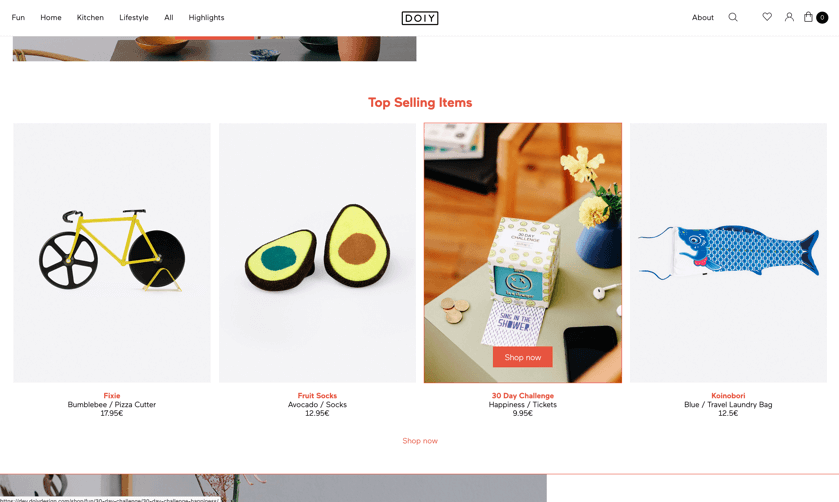
Task: Open the Fixie bicycle pizza cutter image
Action: click(x=112, y=253)
